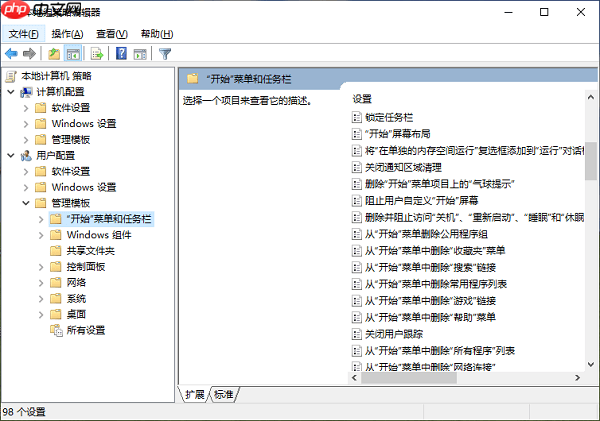Open the 操作(A) menu
Viewport: 600px width, 421px height.
[x=67, y=34]
